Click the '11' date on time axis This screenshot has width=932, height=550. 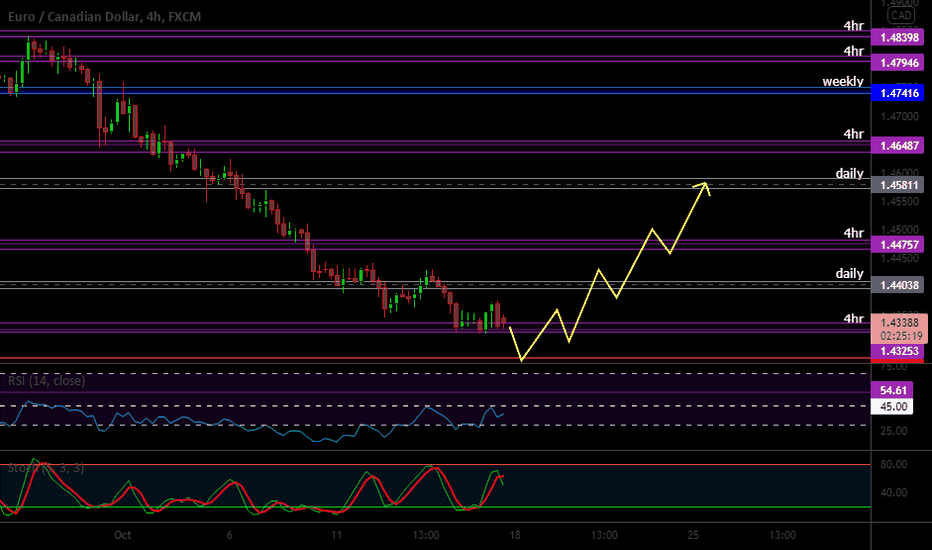[336, 535]
